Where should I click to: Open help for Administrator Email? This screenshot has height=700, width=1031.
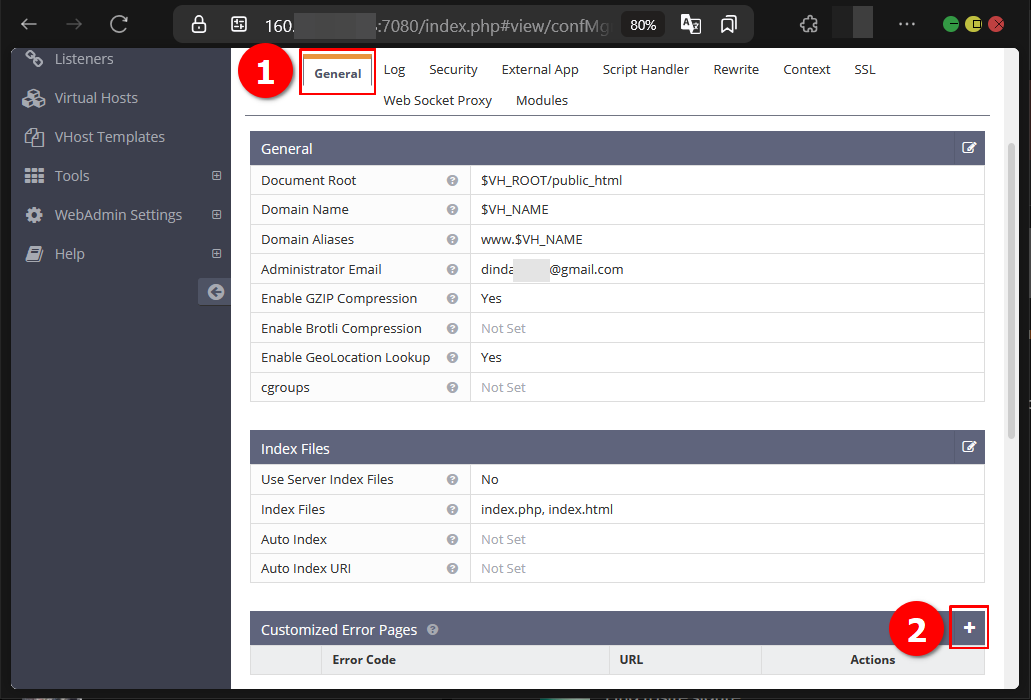[452, 269]
